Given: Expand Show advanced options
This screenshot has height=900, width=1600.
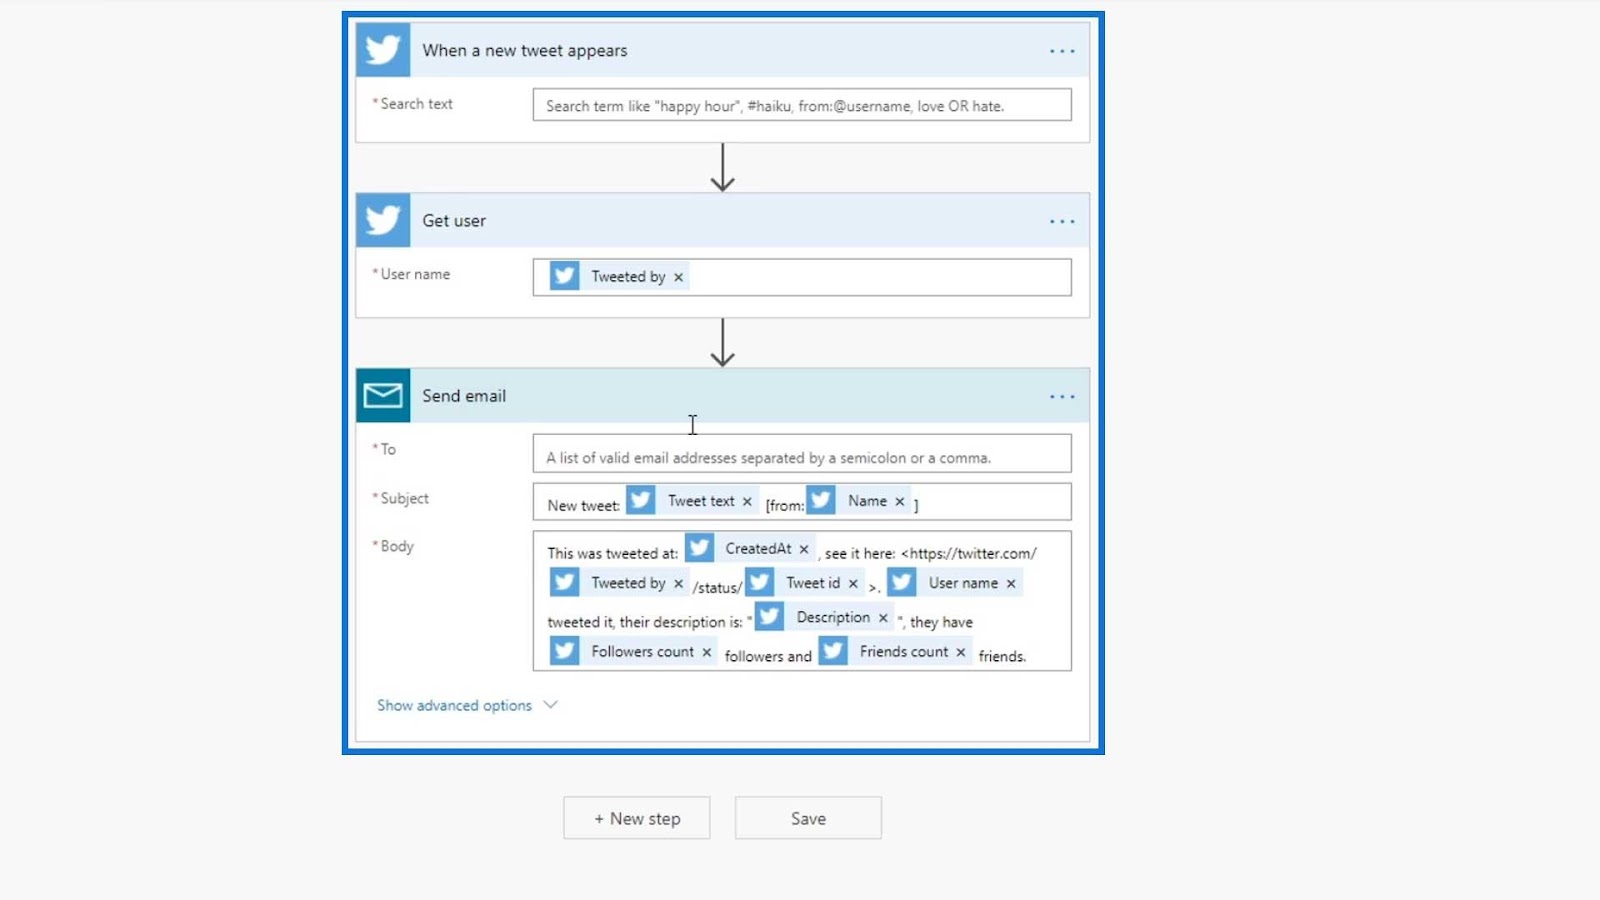Looking at the screenshot, I should pyautogui.click(x=454, y=705).
